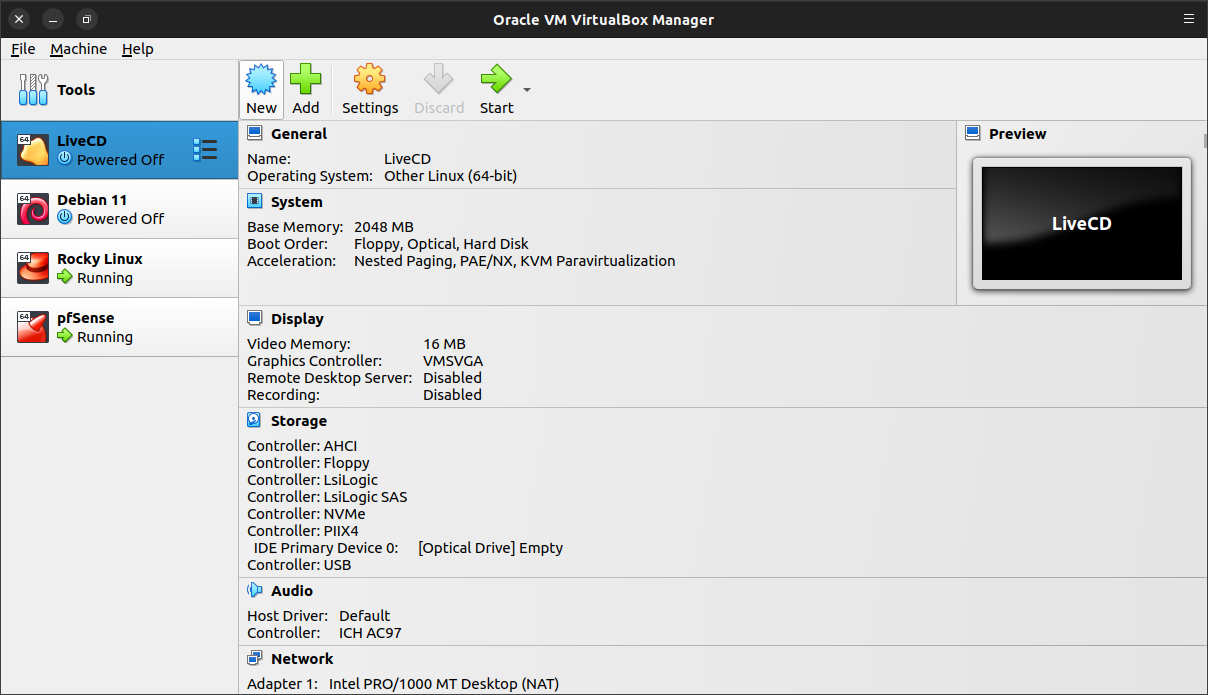The image size is (1208, 695).
Task: Select the Rocky Linux virtual machine
Action: [x=120, y=268]
